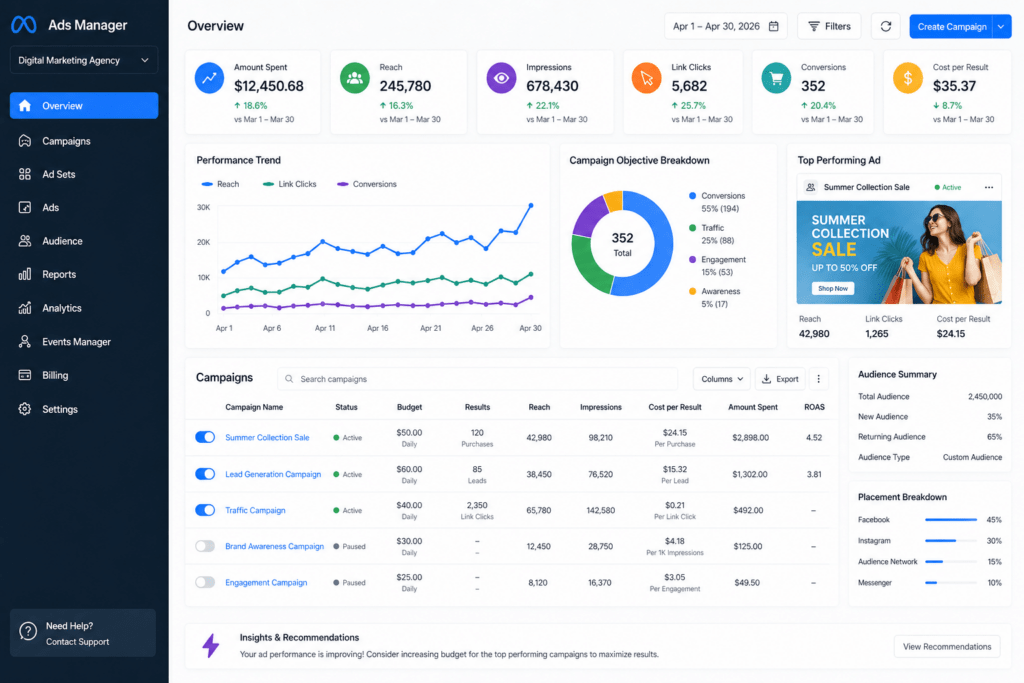Click the Conversions shopping cart icon
This screenshot has height=683, width=1024.
(x=776, y=78)
